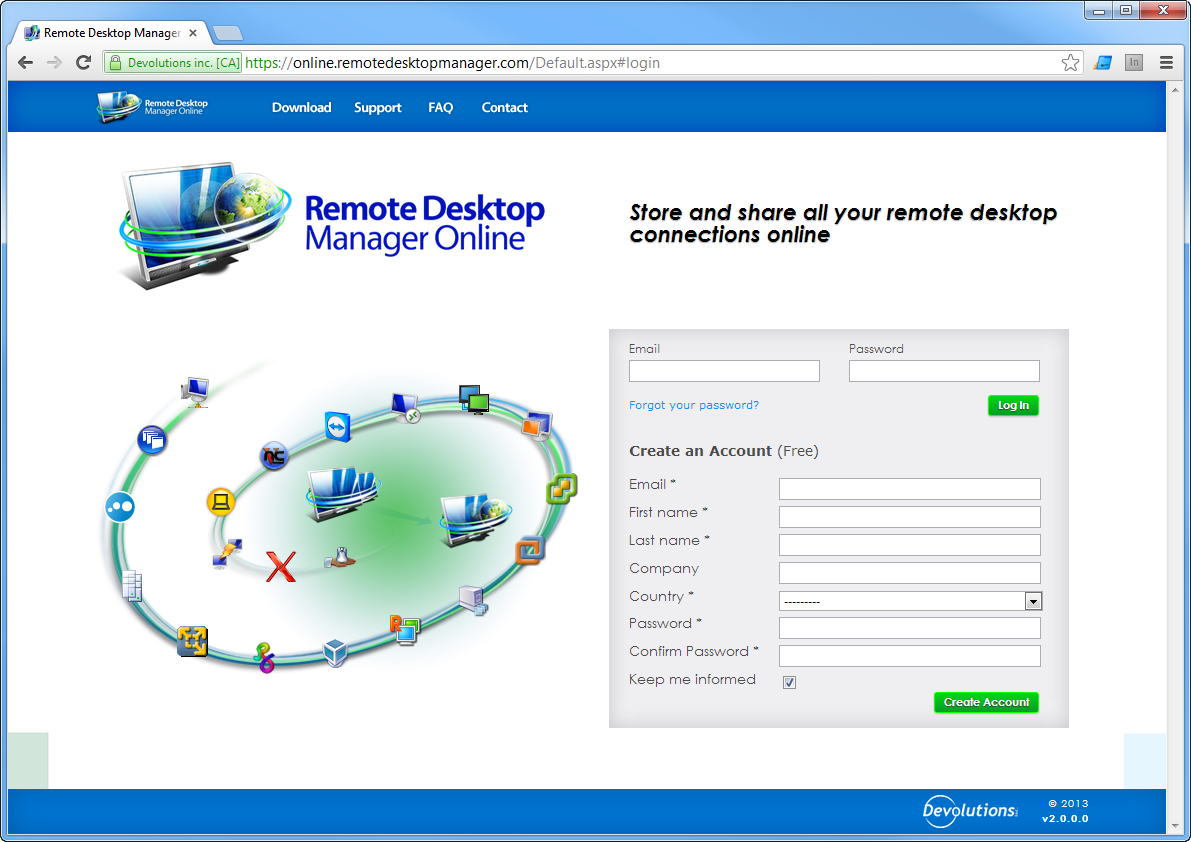Viewport: 1191px width, 842px height.
Task: Click the "v2.0.0.0" version text in the footer
Action: coord(1065,819)
